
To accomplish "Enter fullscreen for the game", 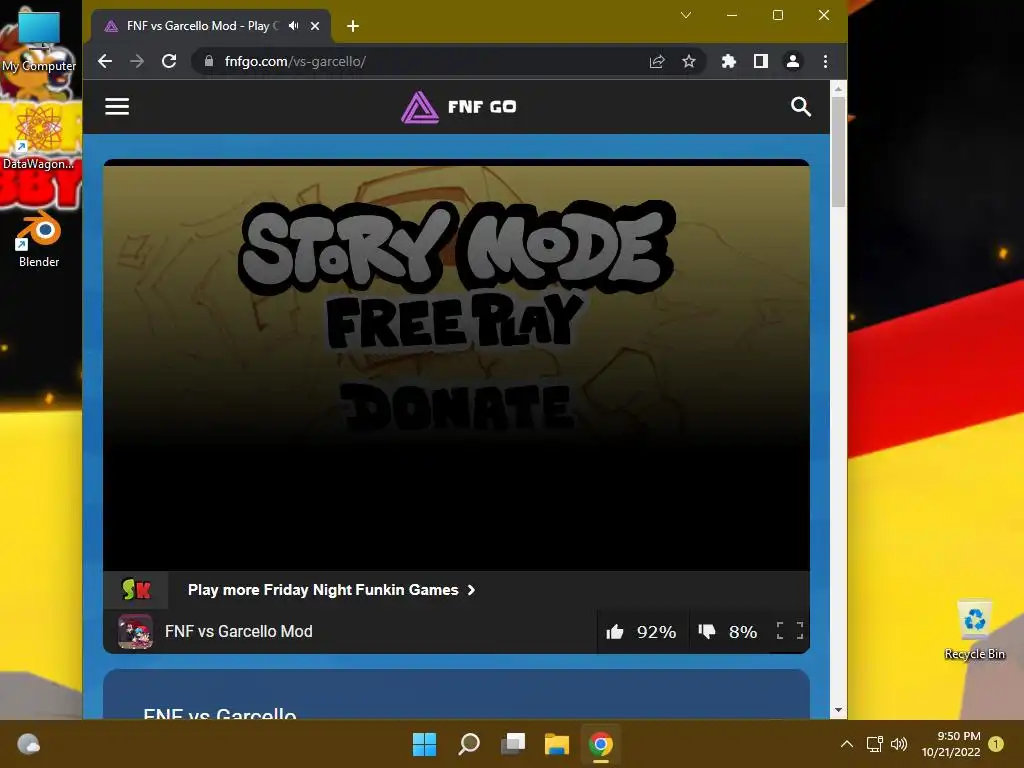I will point(790,631).
